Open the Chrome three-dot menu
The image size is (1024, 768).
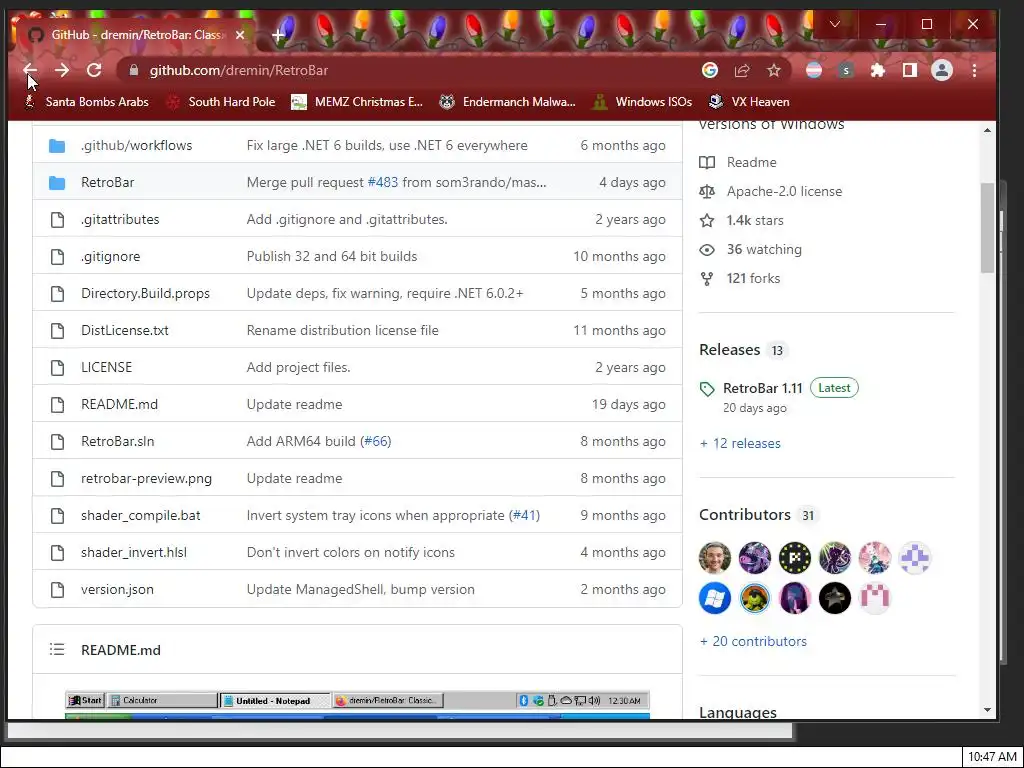(974, 71)
